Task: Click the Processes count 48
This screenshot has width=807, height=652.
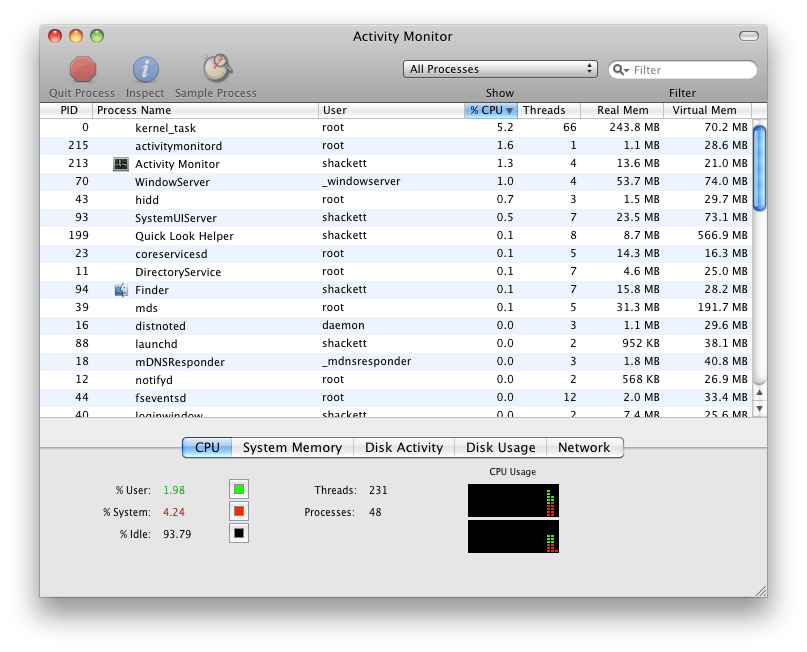Action: click(x=375, y=512)
